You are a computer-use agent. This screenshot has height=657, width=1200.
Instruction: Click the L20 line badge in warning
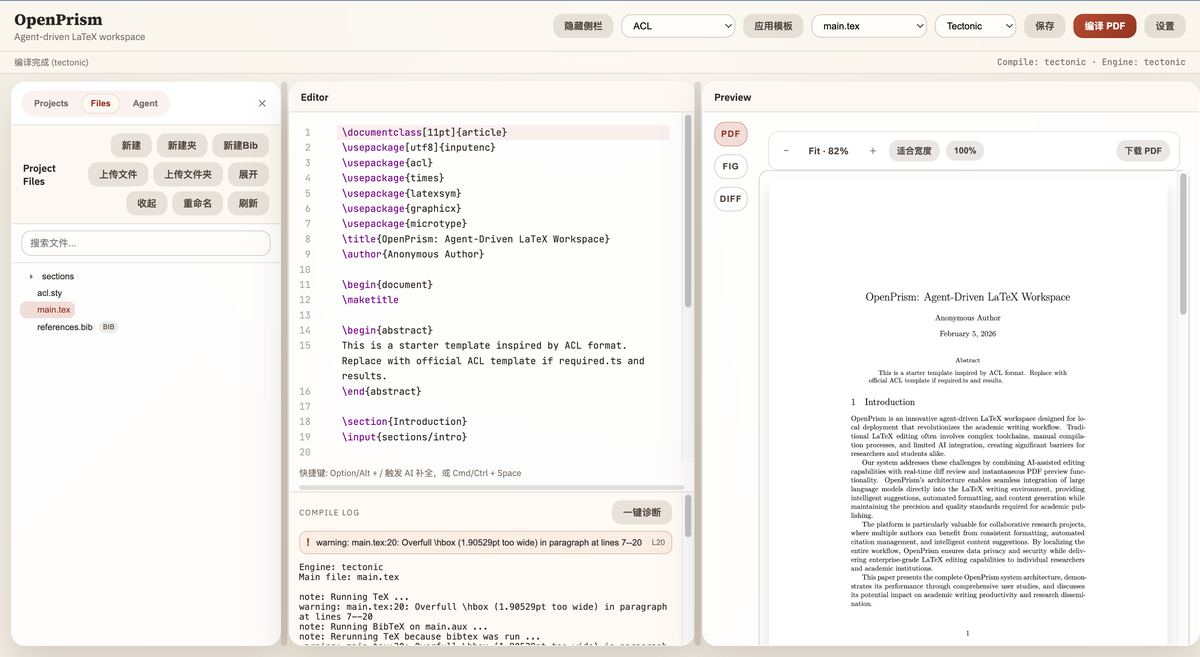658,542
